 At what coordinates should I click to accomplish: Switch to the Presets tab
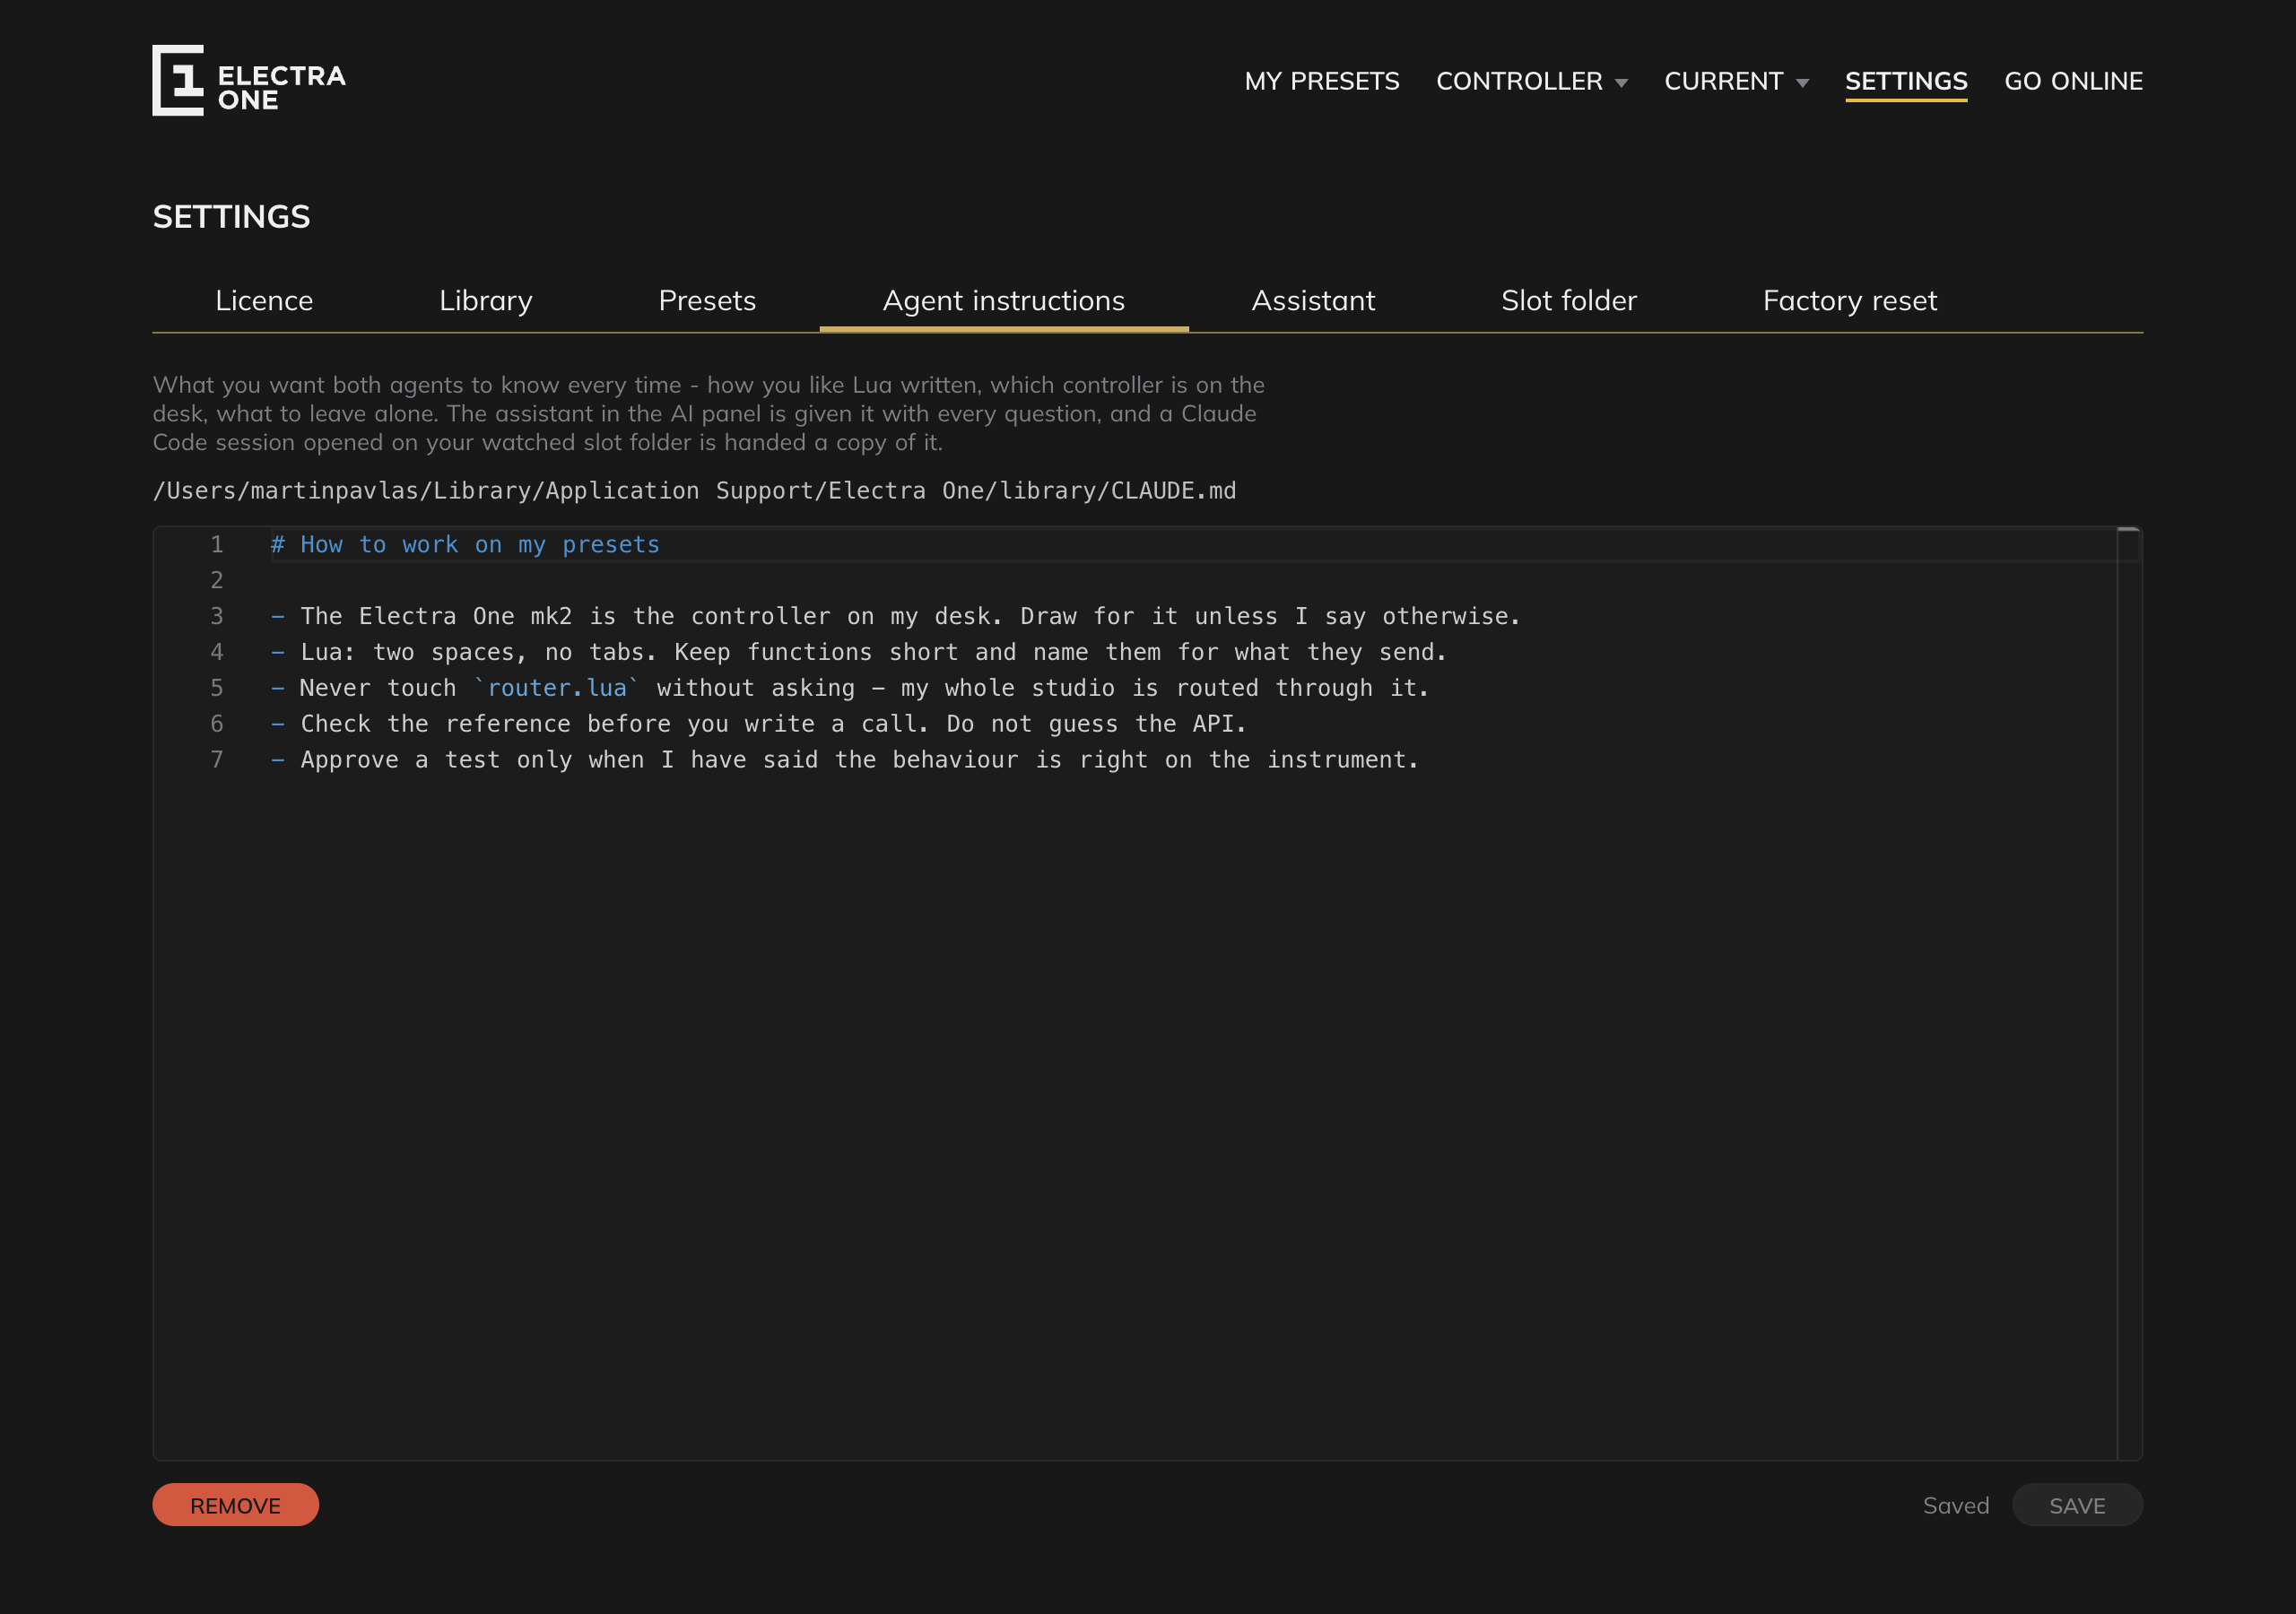tap(707, 300)
